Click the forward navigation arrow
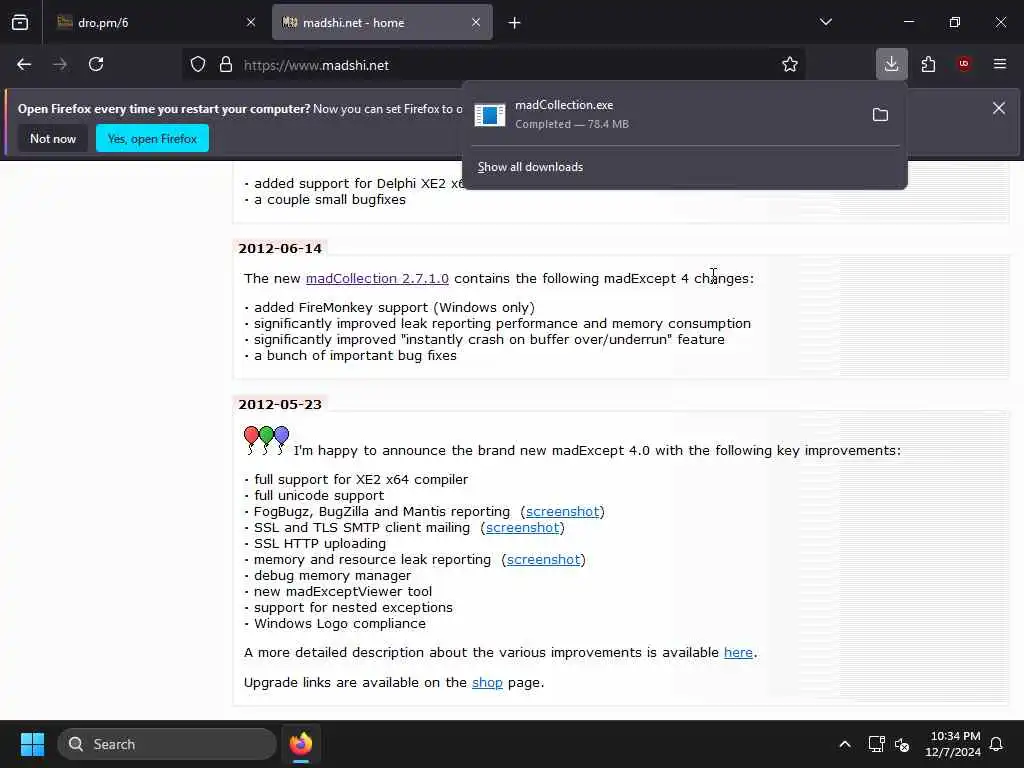This screenshot has height=768, width=1024. 60,64
